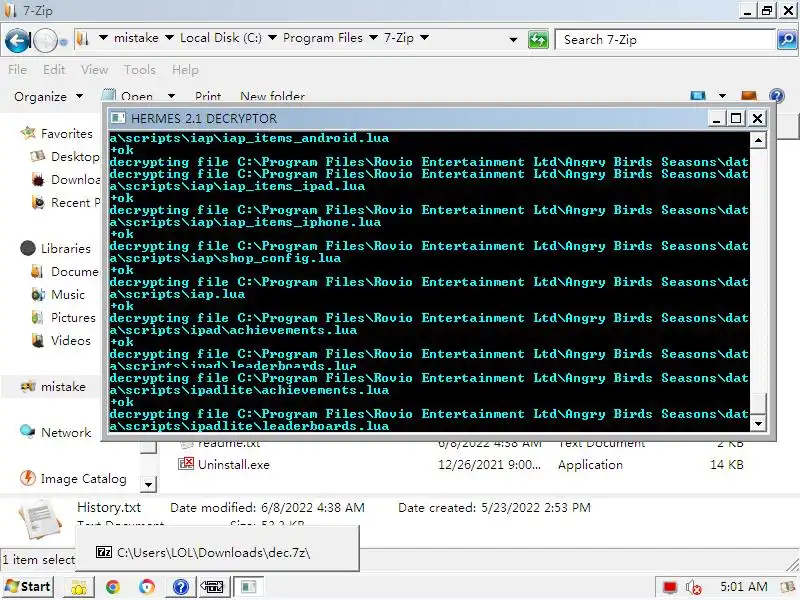Open the address bar previous locations dropdown
This screenshot has height=600, width=800.
[x=513, y=39]
